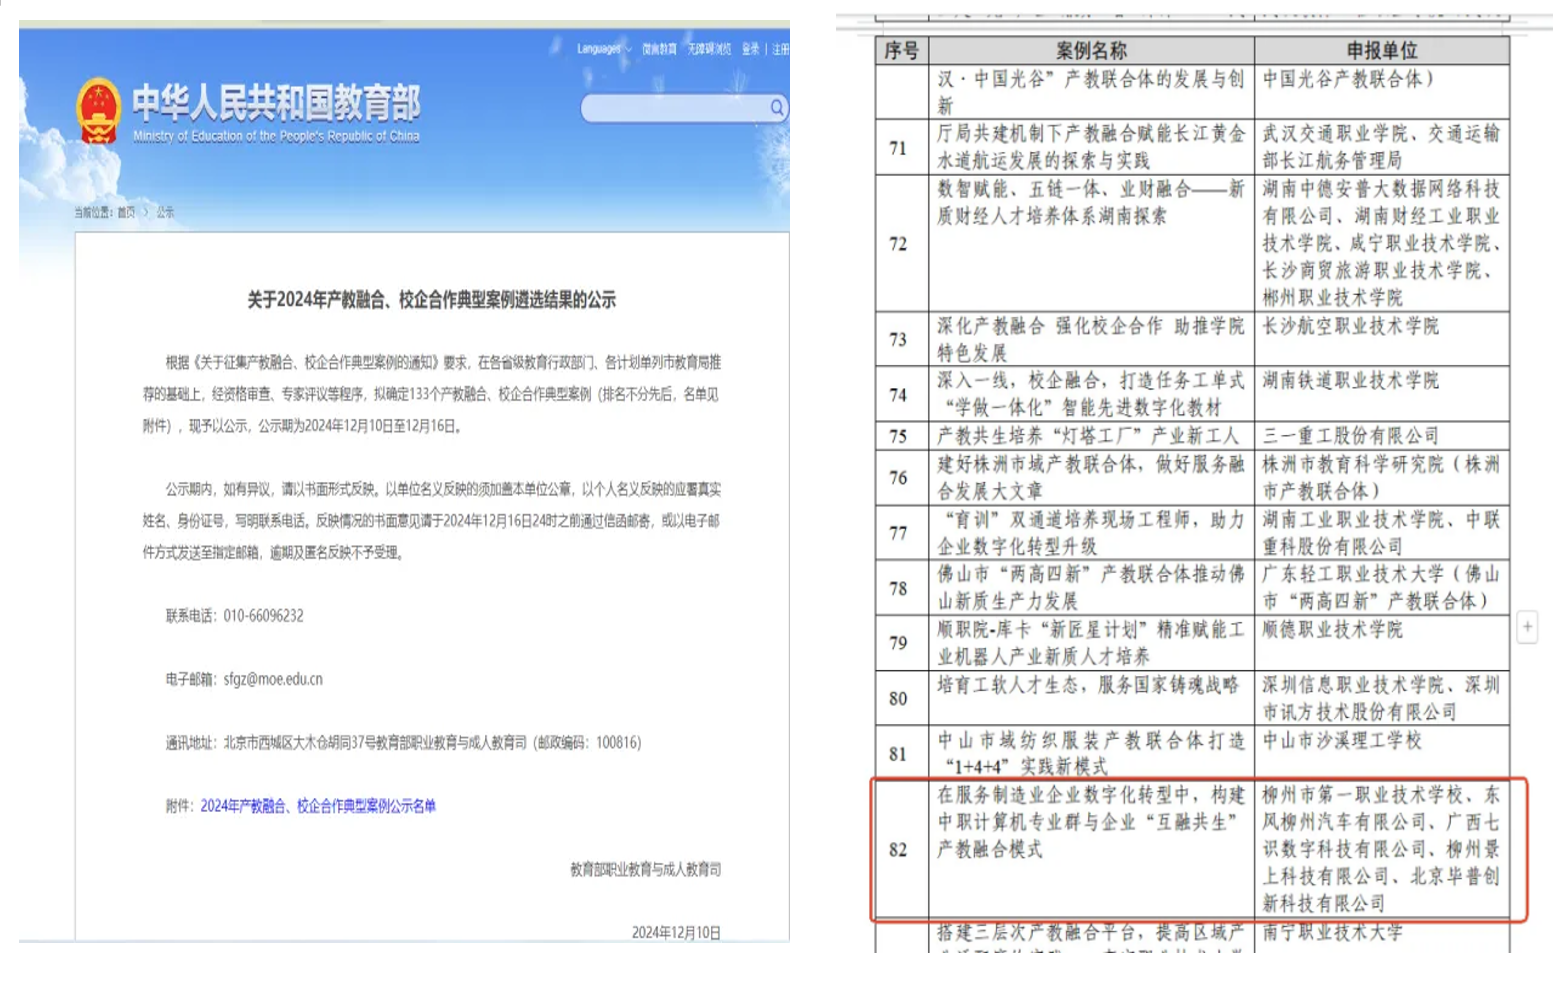1560x984 pixels.
Task: Click the email address sfgz@moe.edu.cn
Action: click(273, 679)
